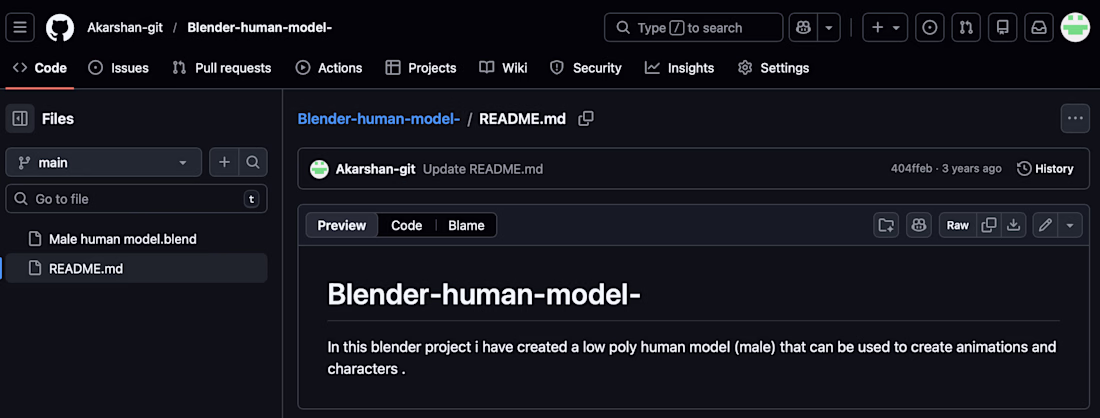Image resolution: width=1100 pixels, height=418 pixels.
Task: Switch to the Code tab
Action: (x=40, y=68)
